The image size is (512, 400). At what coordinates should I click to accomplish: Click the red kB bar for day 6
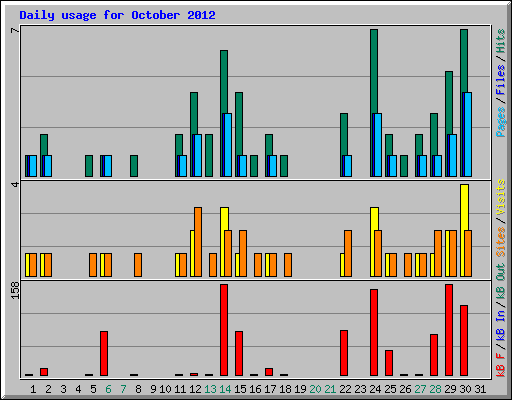104,353
